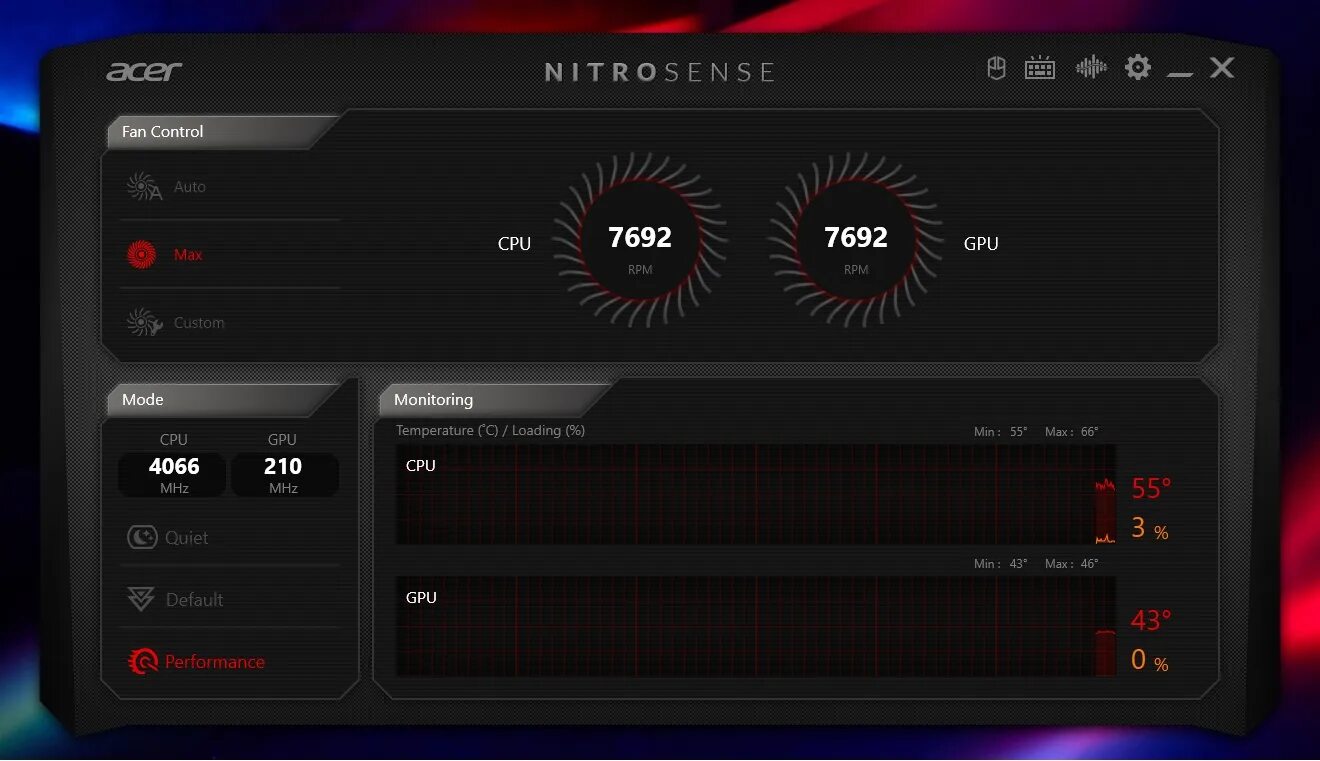
Task: Click the Temperature / Loading label
Action: (x=490, y=431)
